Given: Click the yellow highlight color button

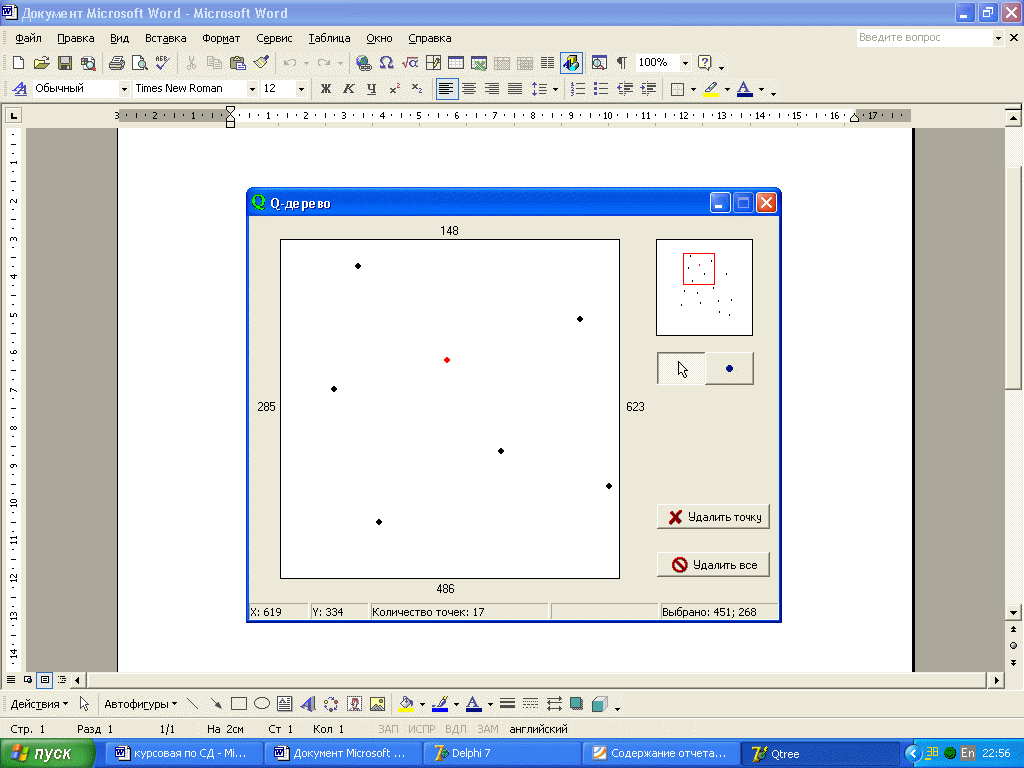Looking at the screenshot, I should tap(711, 89).
